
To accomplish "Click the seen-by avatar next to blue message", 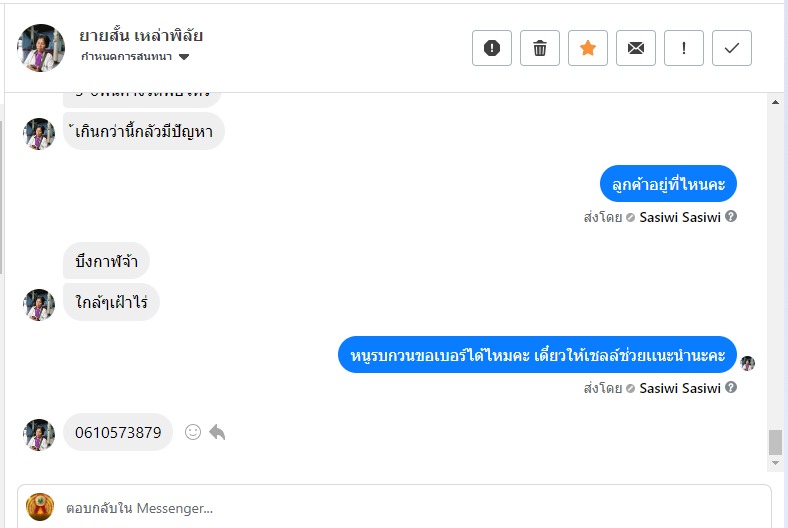I will pos(748,363).
